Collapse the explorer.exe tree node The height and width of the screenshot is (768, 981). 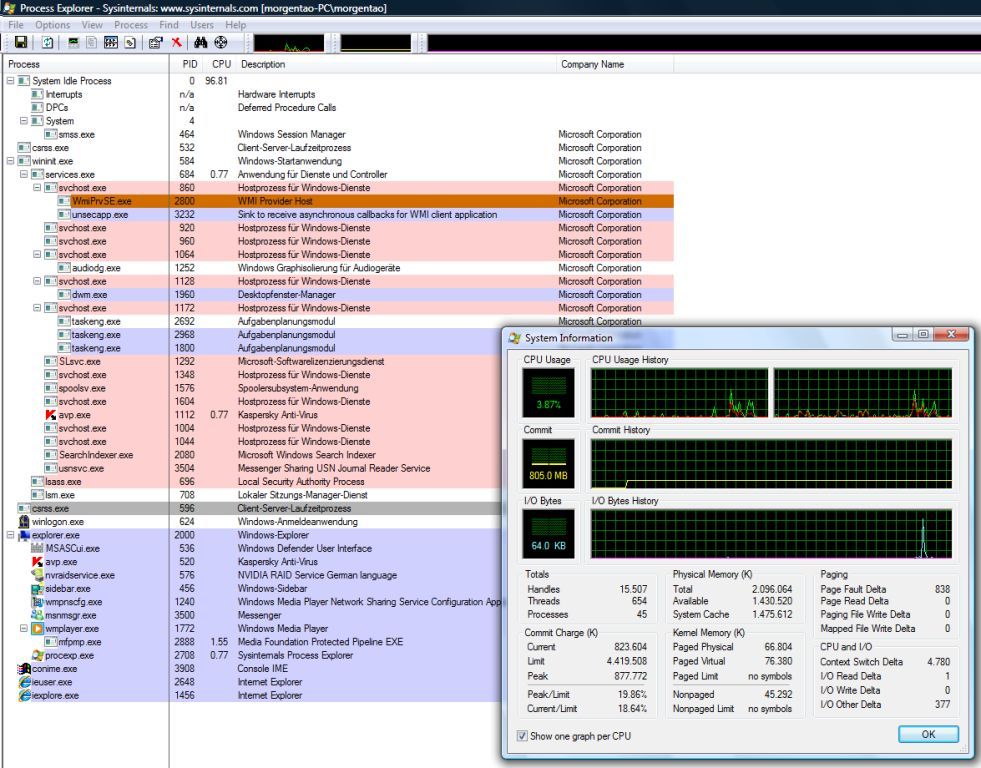click(11, 535)
